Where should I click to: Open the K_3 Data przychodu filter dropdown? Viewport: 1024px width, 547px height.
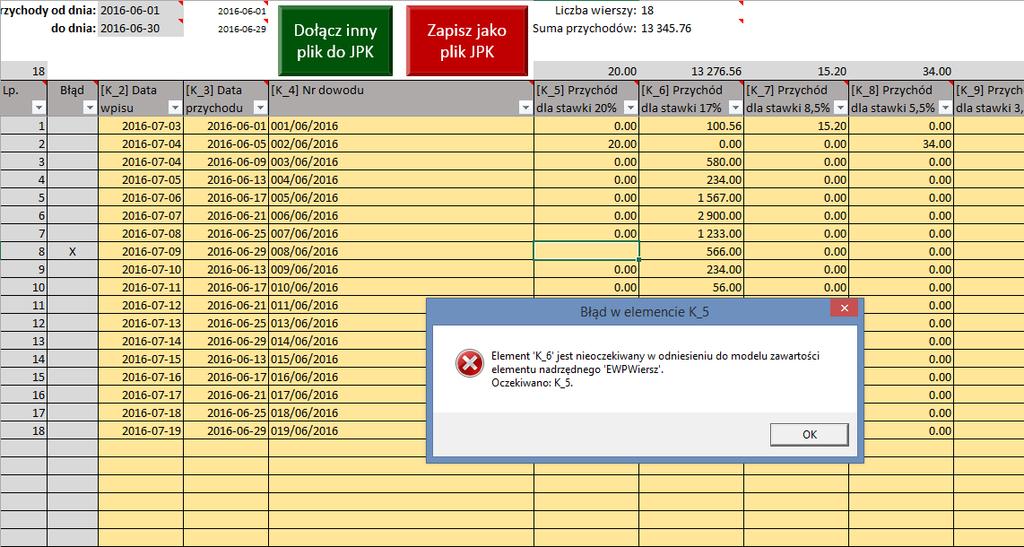coord(260,108)
